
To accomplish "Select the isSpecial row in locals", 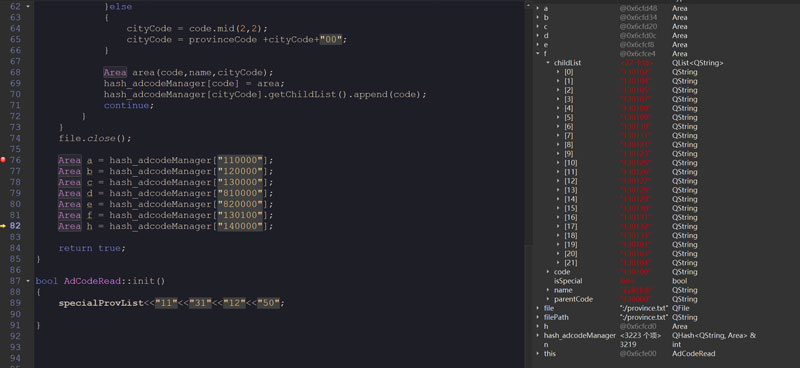I will point(666,281).
